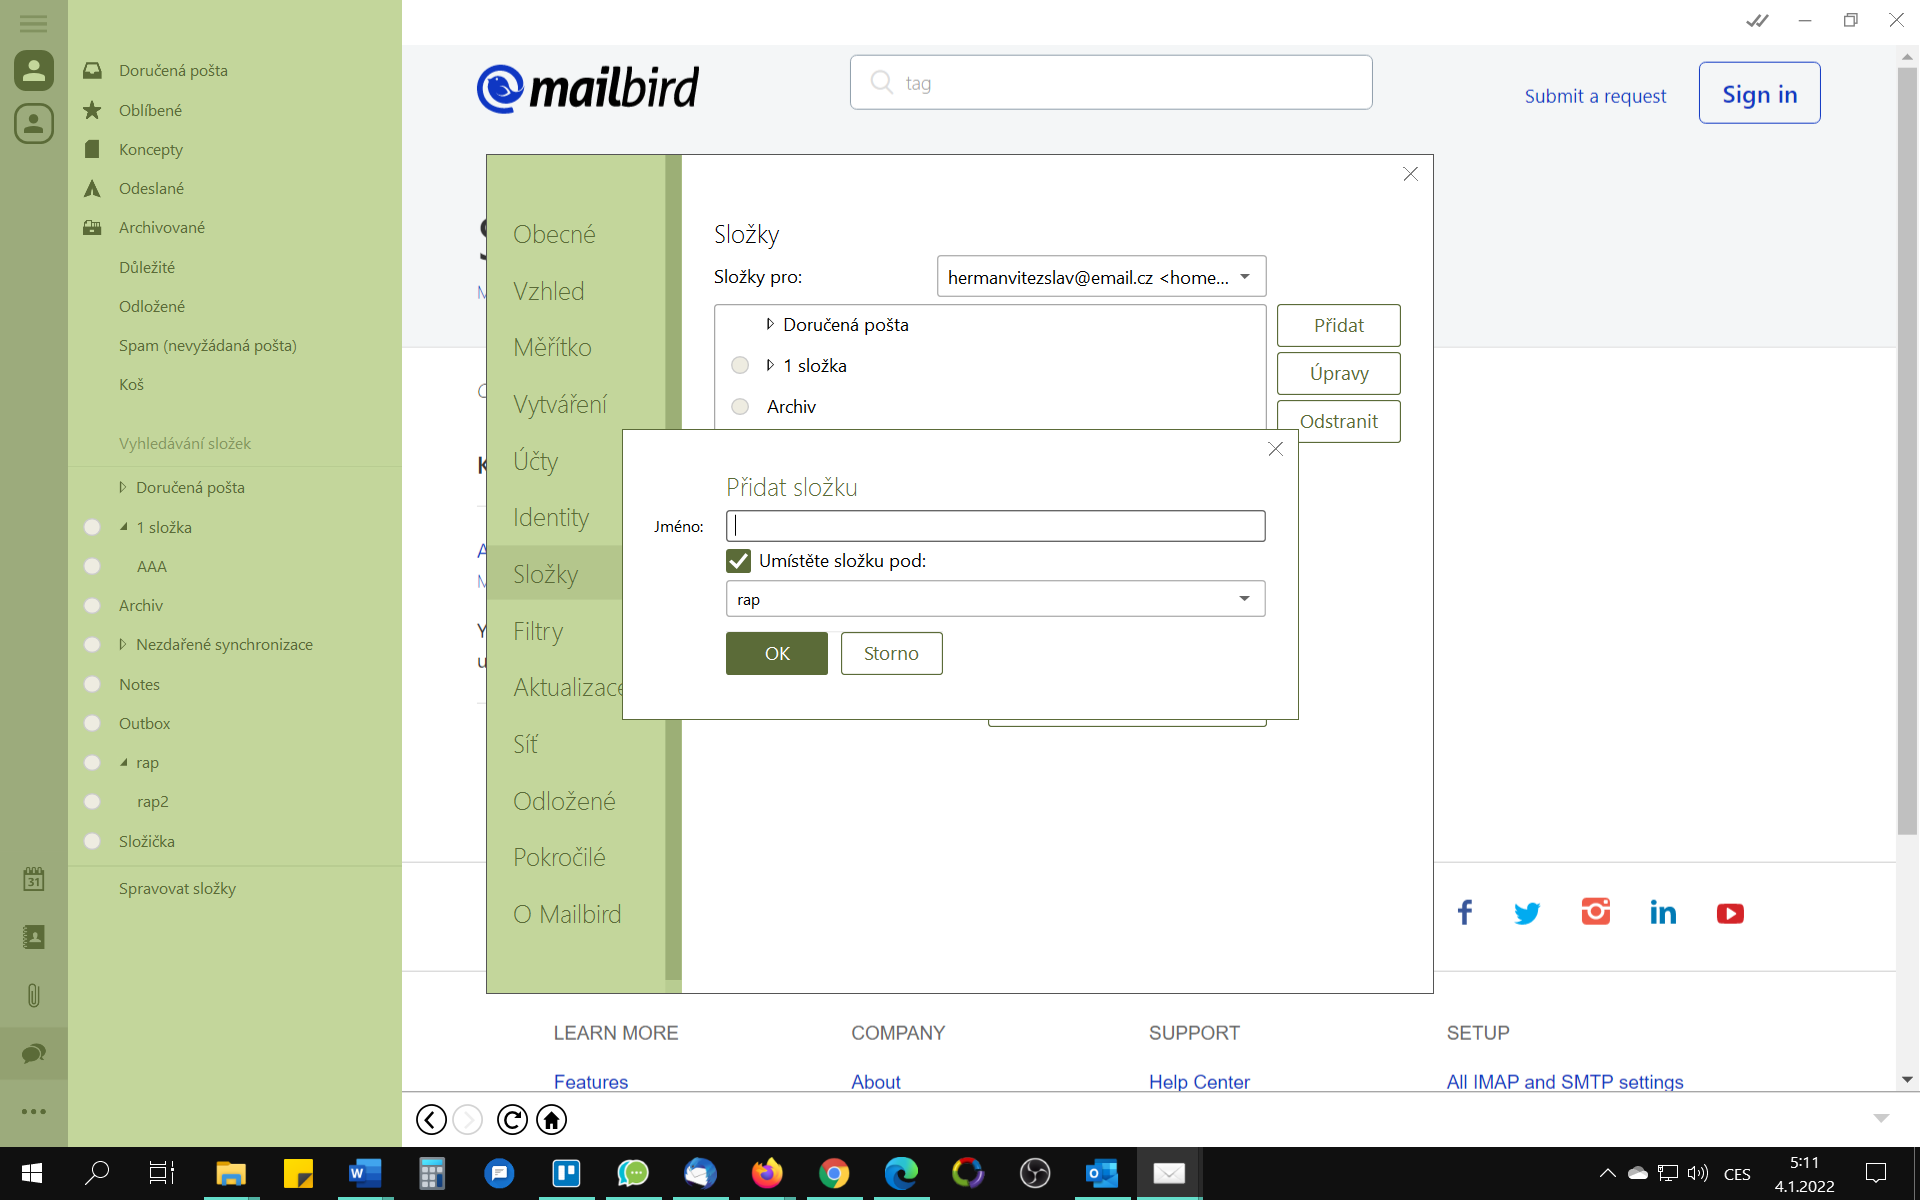Click the Storno button
Screen dimensions: 1920x1200
[x=890, y=653]
